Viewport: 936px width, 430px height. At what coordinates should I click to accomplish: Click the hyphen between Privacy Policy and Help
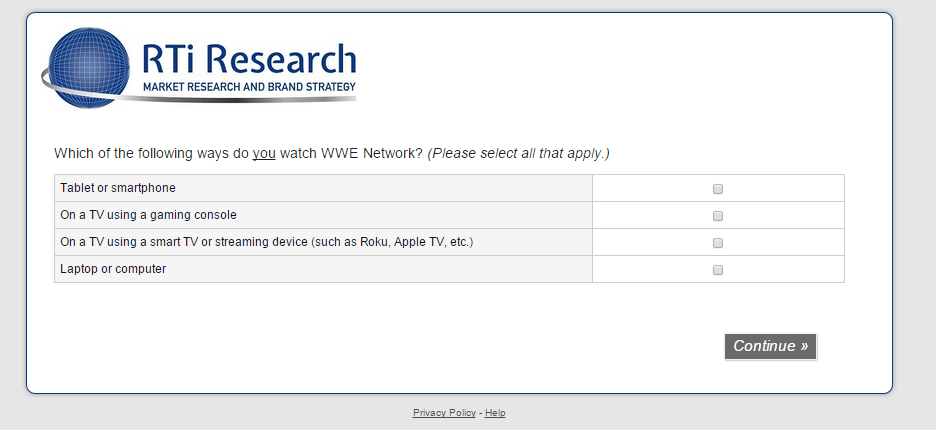point(481,413)
